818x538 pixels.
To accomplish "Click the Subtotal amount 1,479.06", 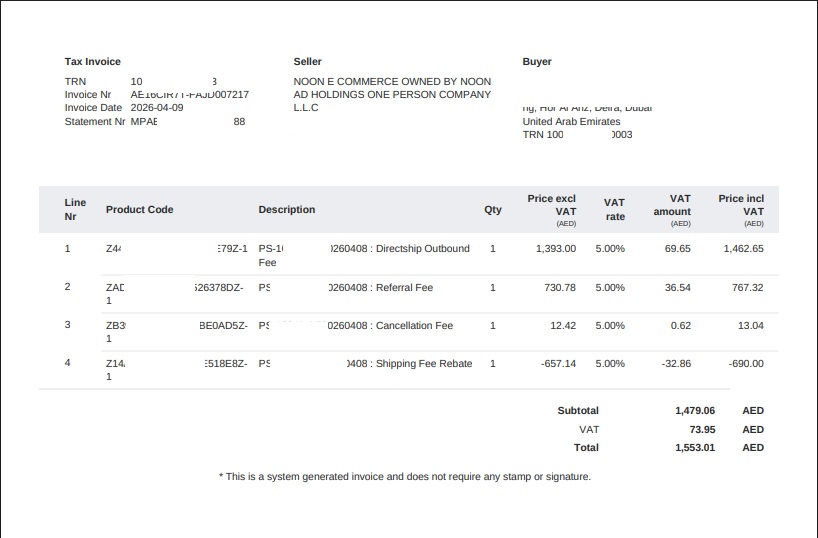I will point(695,411).
